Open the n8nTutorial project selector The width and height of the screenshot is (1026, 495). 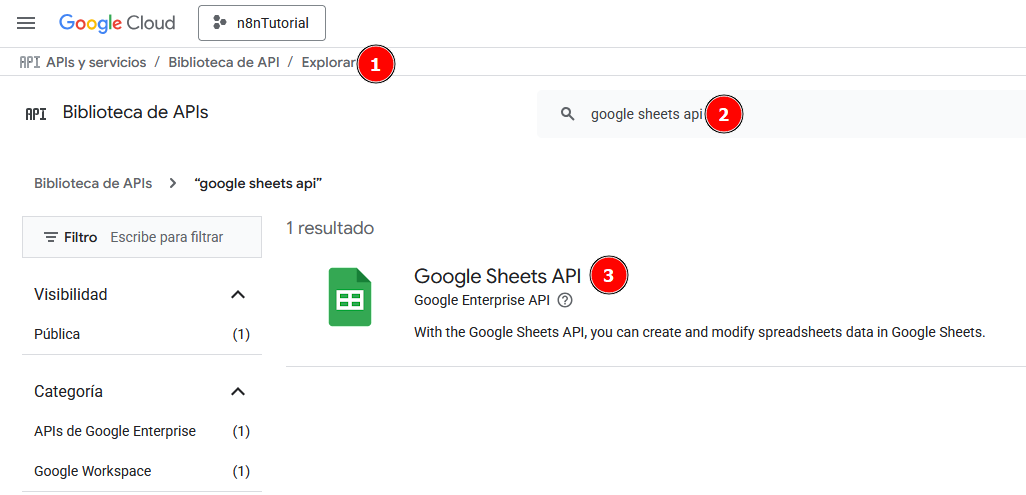click(262, 23)
